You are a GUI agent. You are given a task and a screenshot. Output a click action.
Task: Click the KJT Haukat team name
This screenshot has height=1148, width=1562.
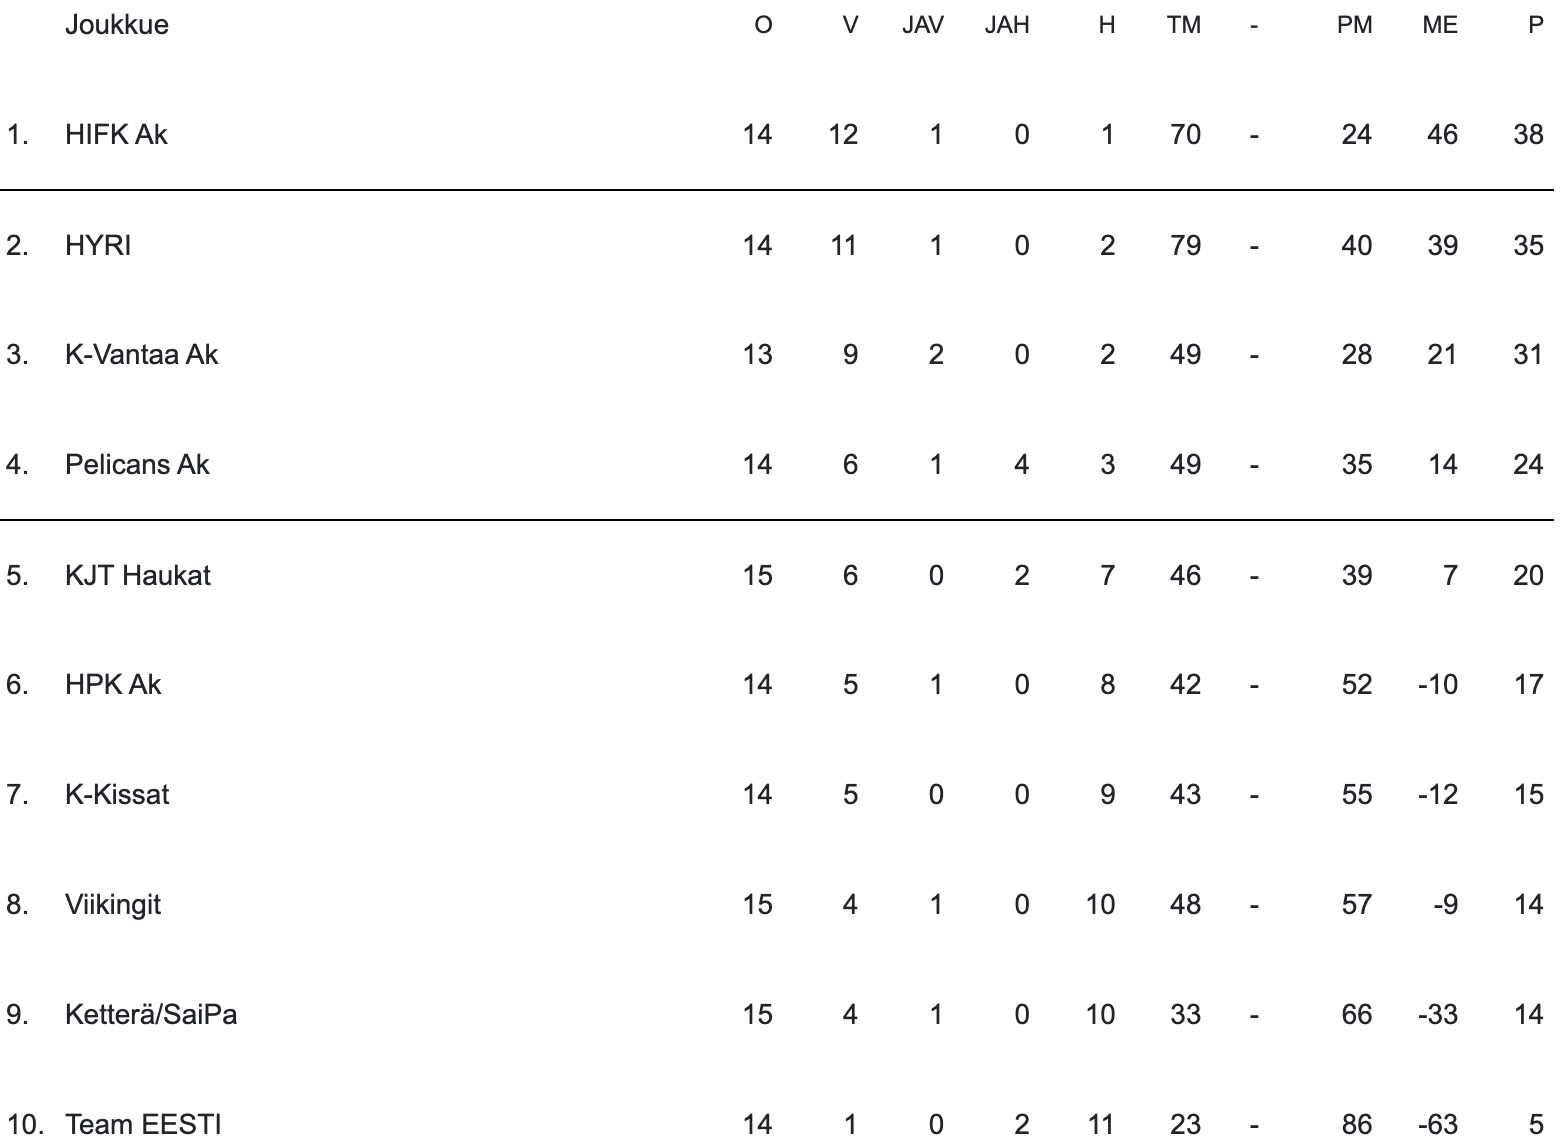[x=138, y=575]
